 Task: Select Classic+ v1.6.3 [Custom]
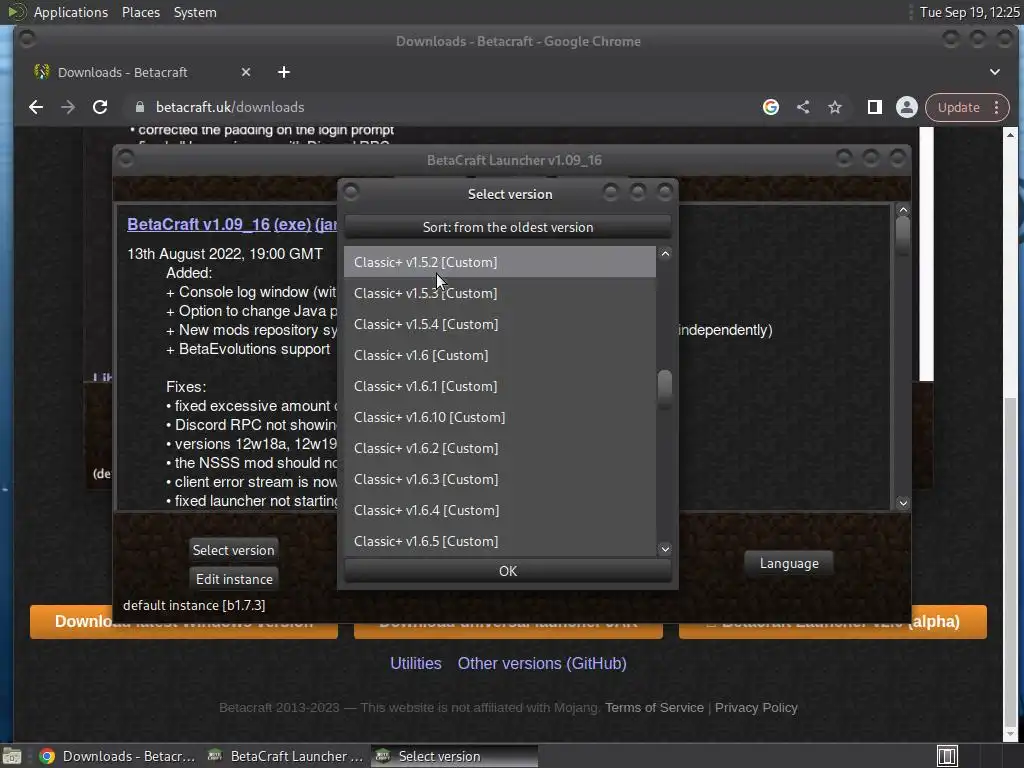500,479
